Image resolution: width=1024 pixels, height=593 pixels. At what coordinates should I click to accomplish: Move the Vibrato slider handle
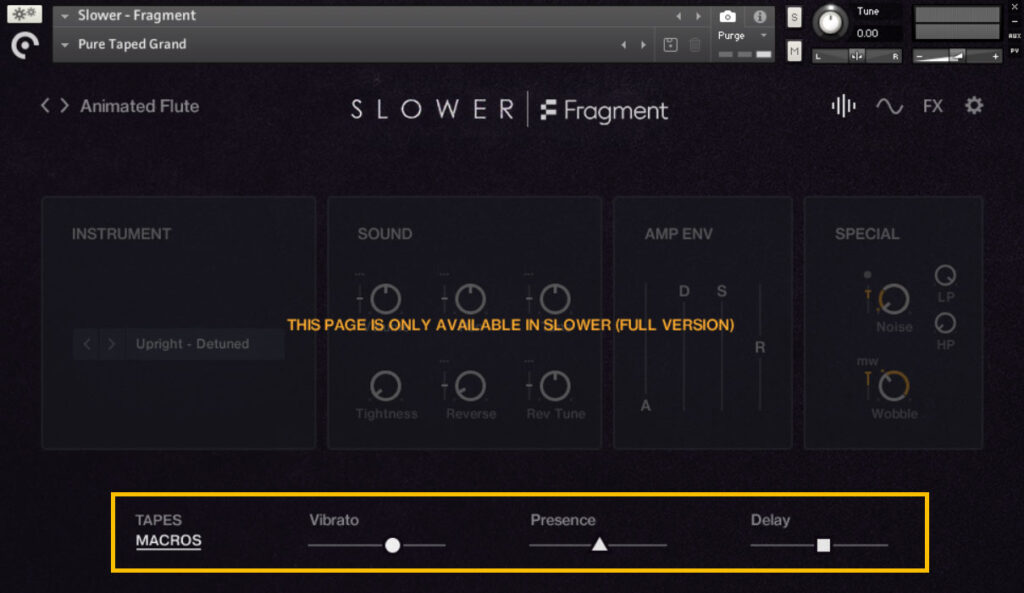click(393, 545)
